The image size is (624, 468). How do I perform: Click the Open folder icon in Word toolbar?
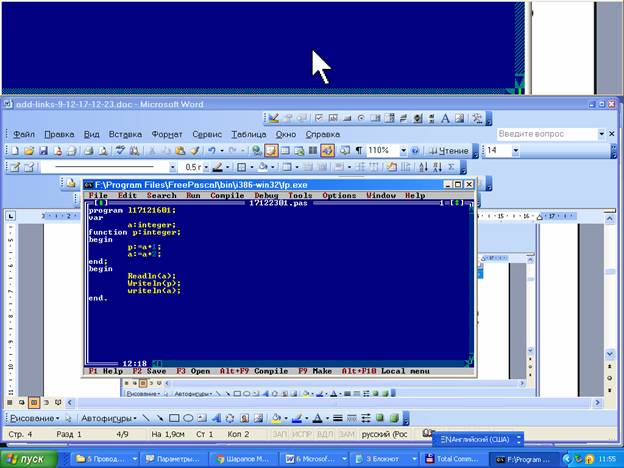pos(29,151)
